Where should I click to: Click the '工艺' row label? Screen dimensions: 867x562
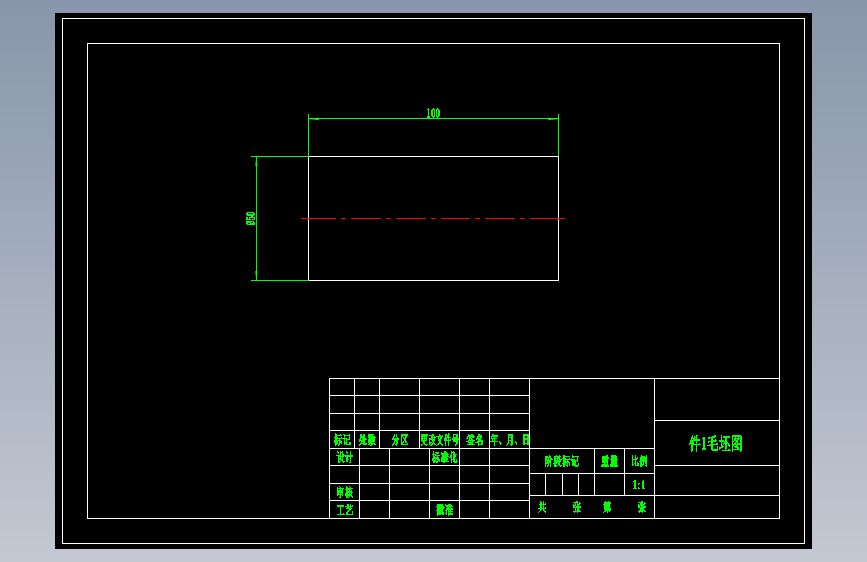pyautogui.click(x=344, y=509)
